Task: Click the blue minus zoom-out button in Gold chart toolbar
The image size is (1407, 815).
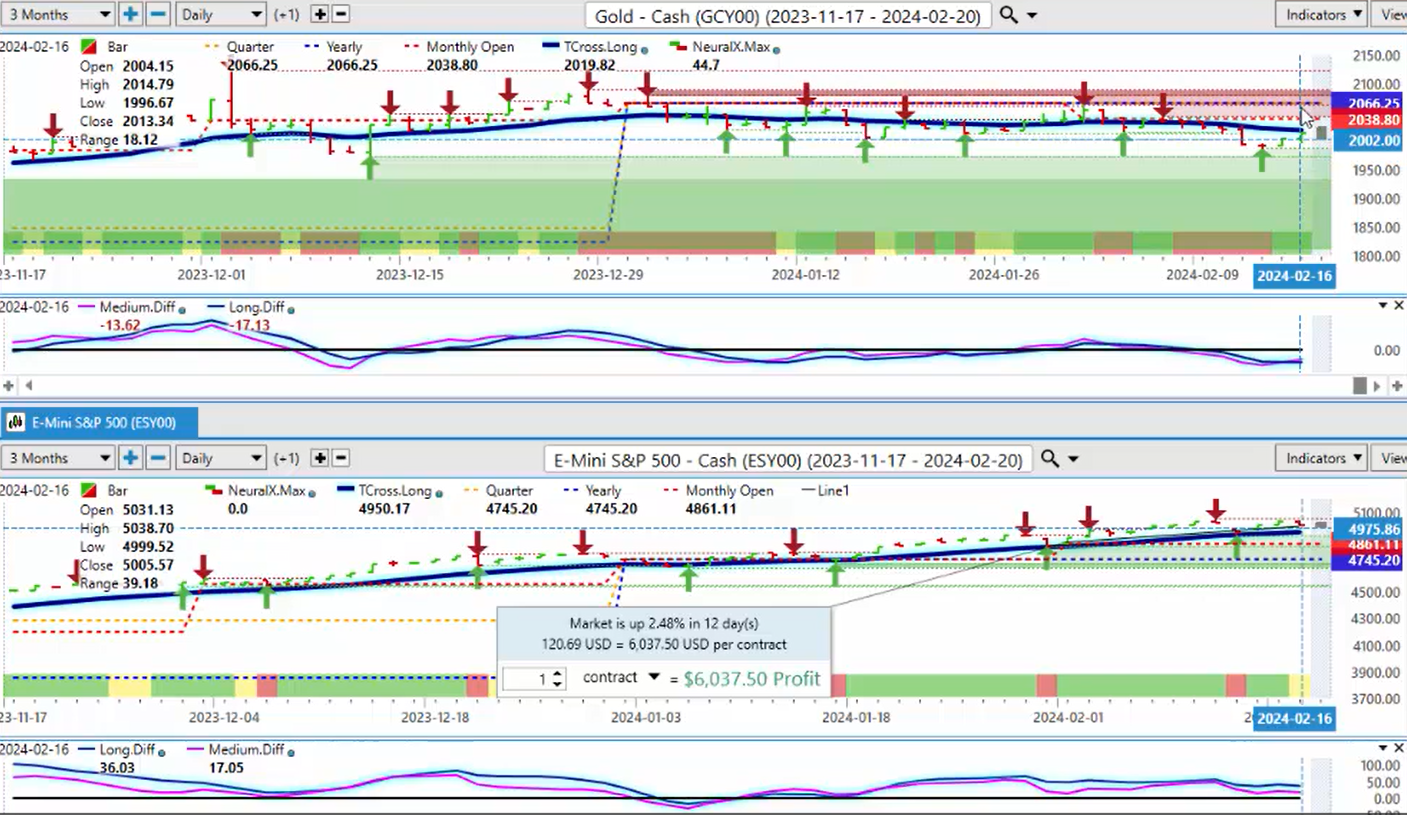Action: [x=158, y=14]
